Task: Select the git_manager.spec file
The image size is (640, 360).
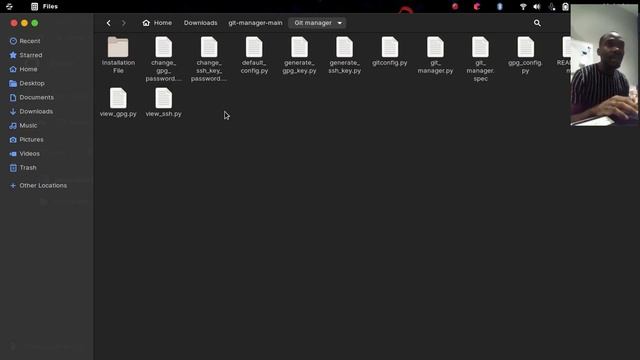Action: tap(480, 59)
